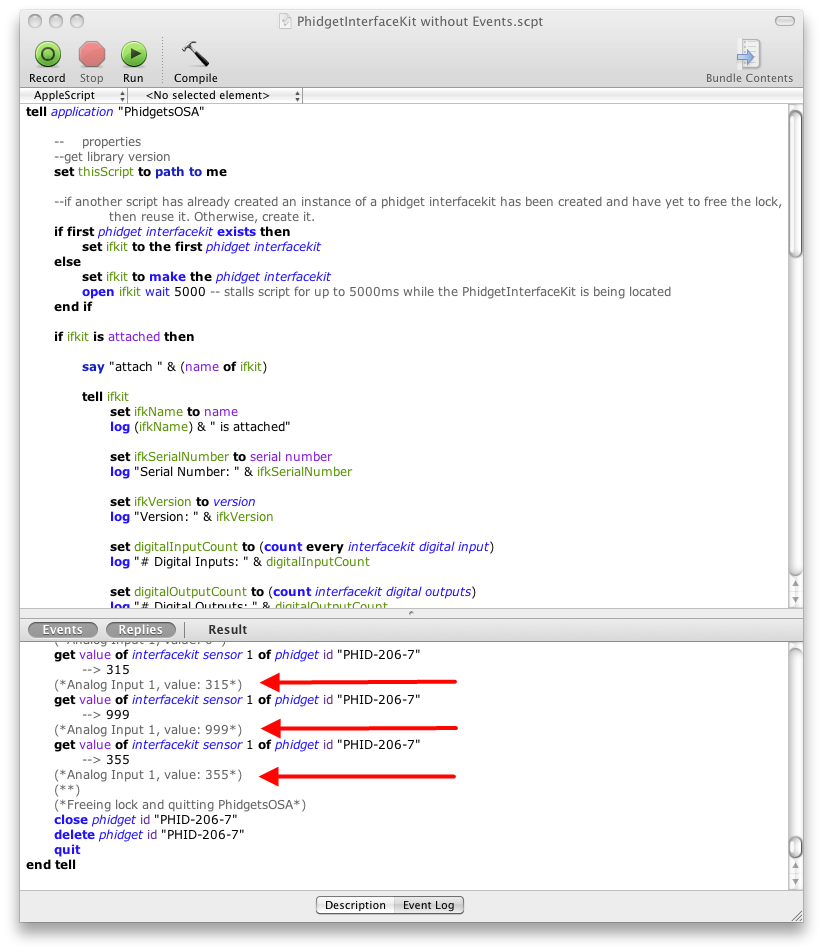Click 'if ifkit is attached then' line

[124, 336]
